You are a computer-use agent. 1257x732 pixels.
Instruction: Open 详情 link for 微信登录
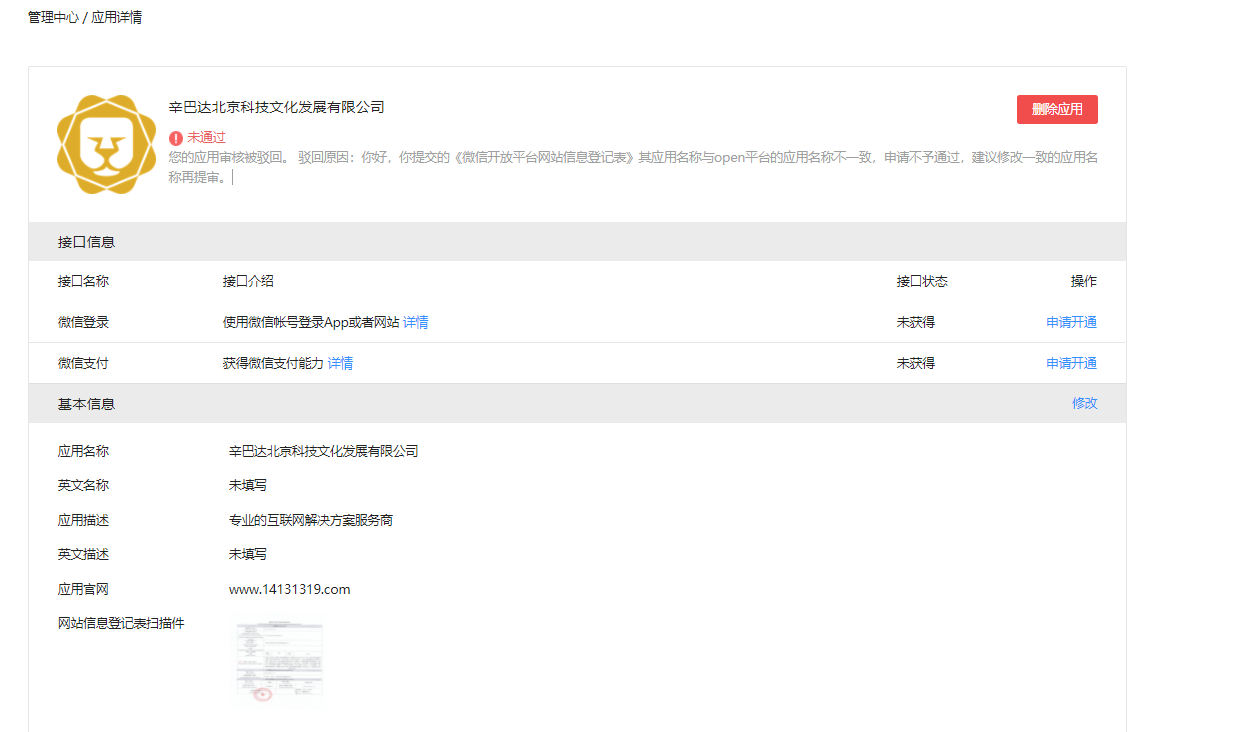coord(416,322)
